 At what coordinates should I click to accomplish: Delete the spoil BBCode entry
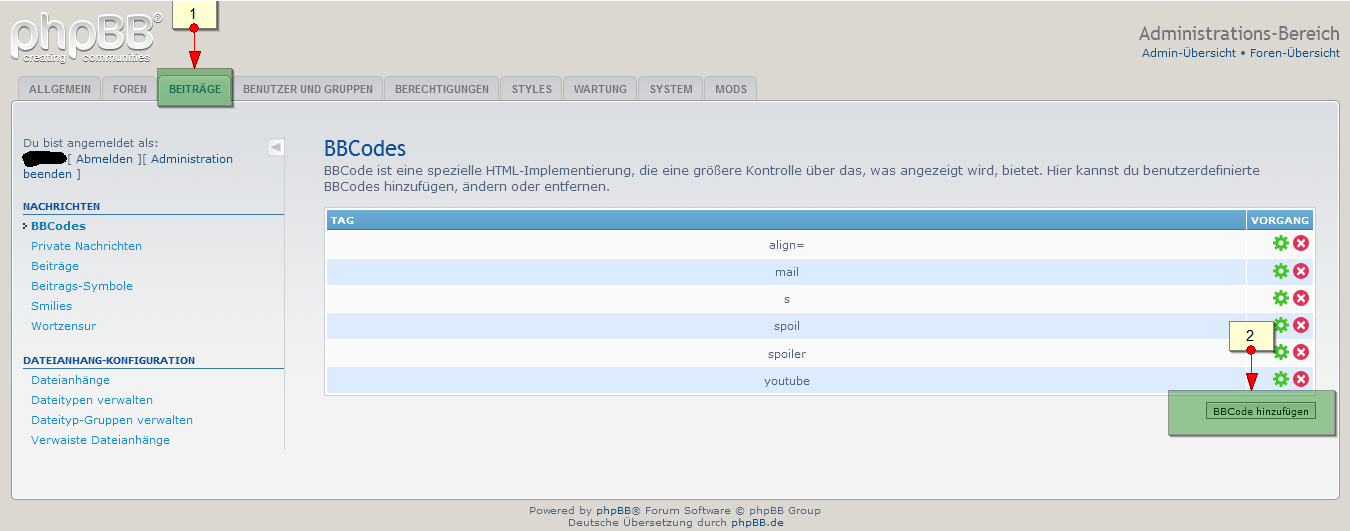1301,325
